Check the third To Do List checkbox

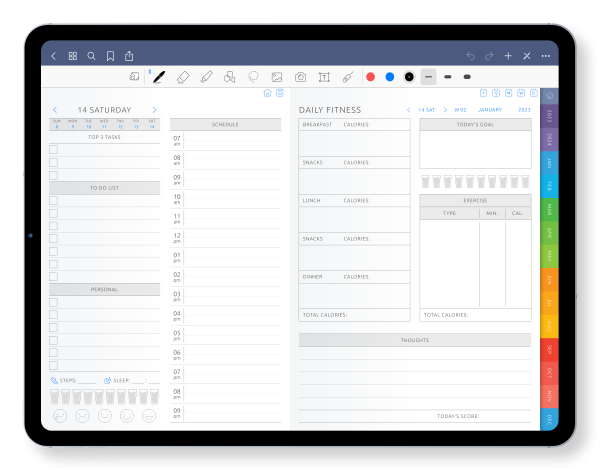54,226
